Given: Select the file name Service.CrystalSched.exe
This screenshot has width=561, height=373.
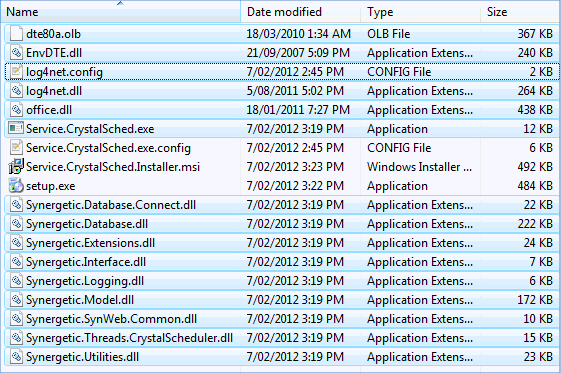Looking at the screenshot, I should [x=90, y=129].
